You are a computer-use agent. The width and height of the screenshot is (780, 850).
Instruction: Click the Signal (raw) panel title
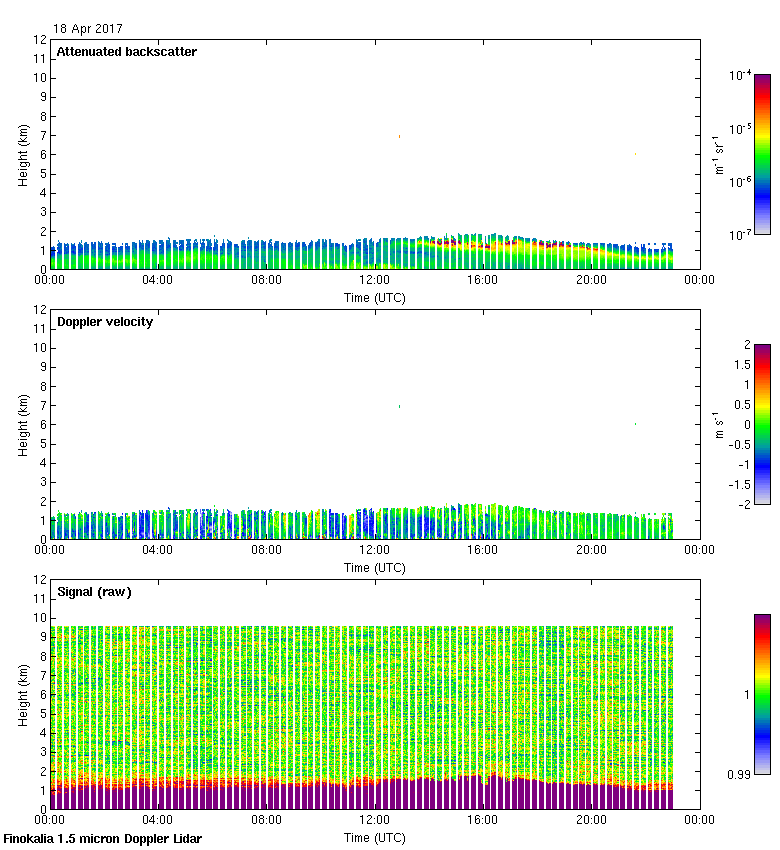(94, 592)
